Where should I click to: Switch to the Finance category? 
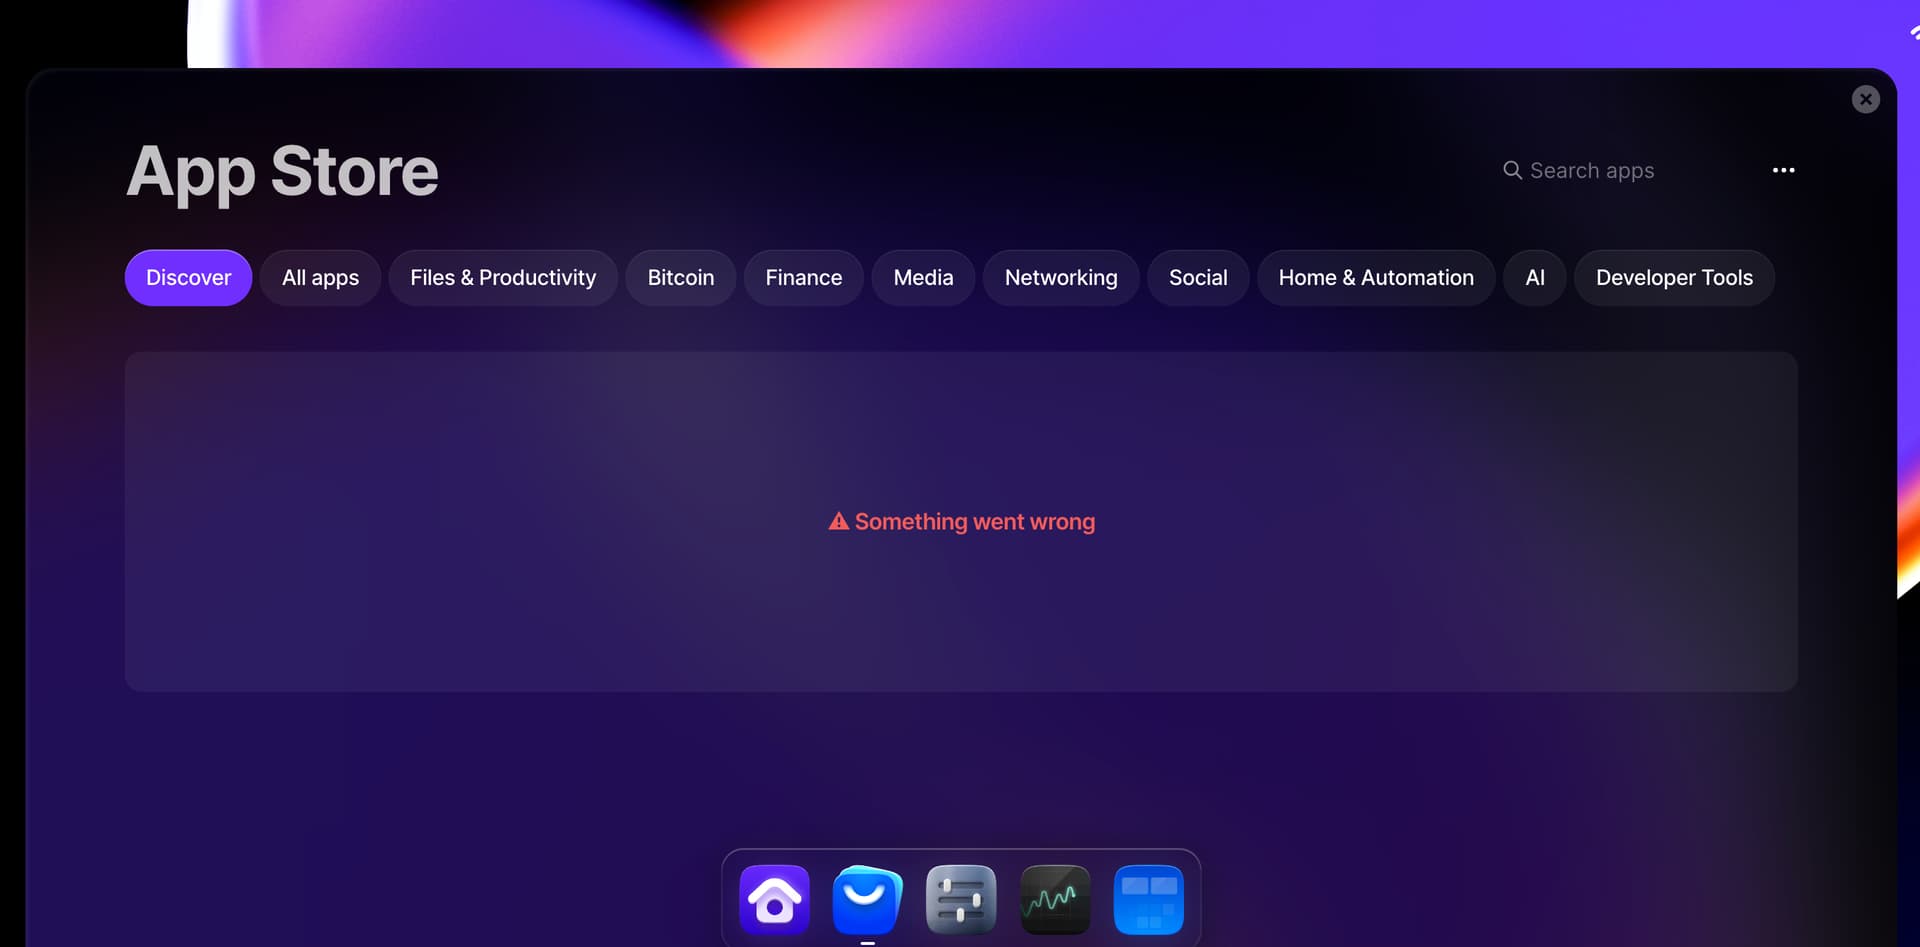click(804, 278)
